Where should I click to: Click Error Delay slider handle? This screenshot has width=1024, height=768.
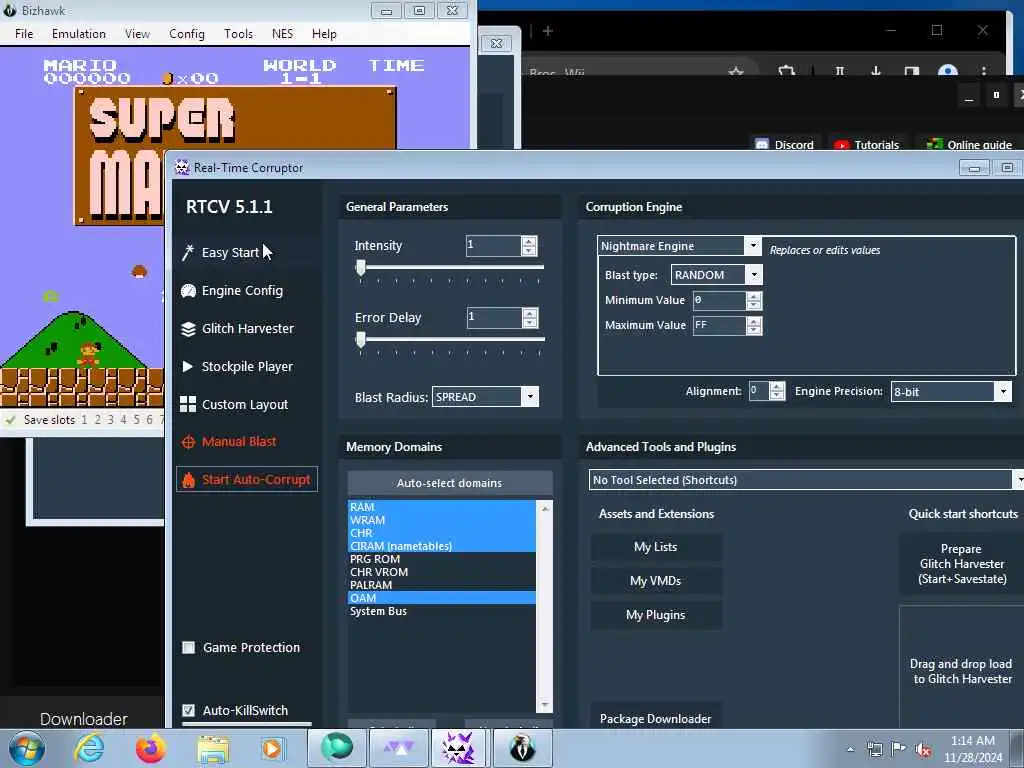tap(360, 340)
